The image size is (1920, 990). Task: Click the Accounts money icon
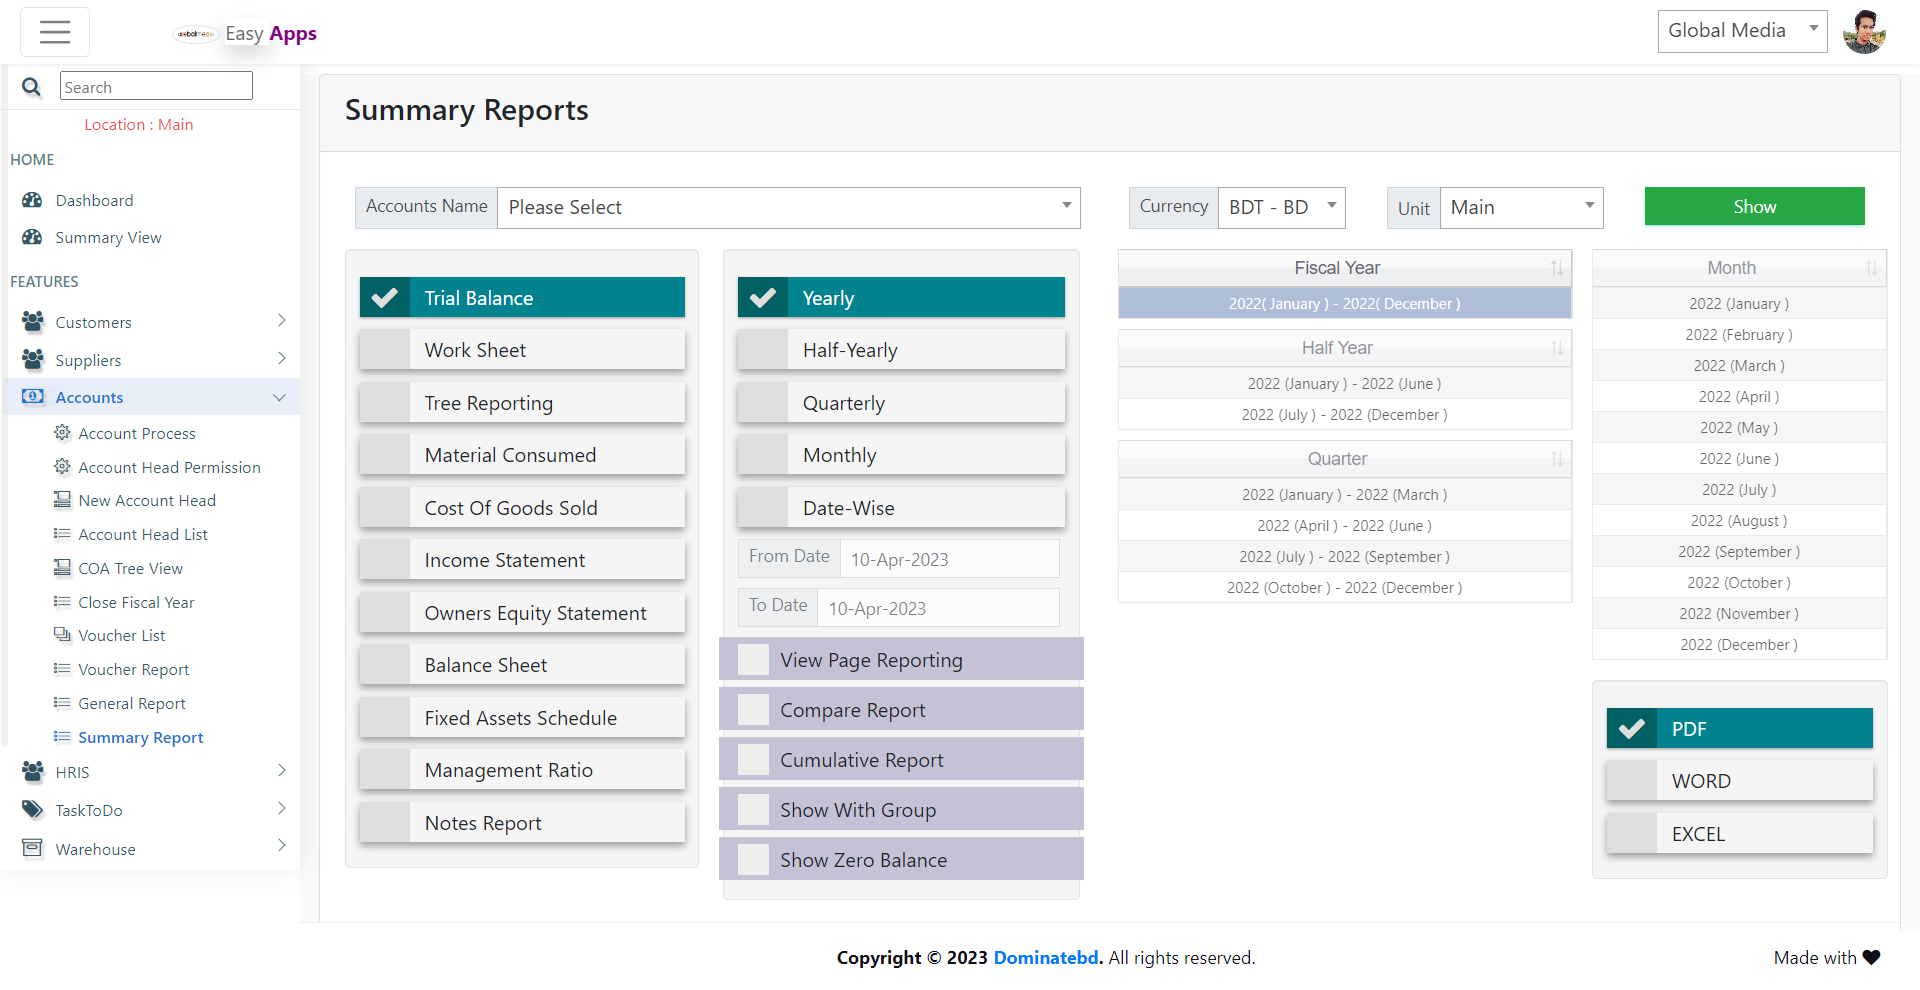point(33,397)
